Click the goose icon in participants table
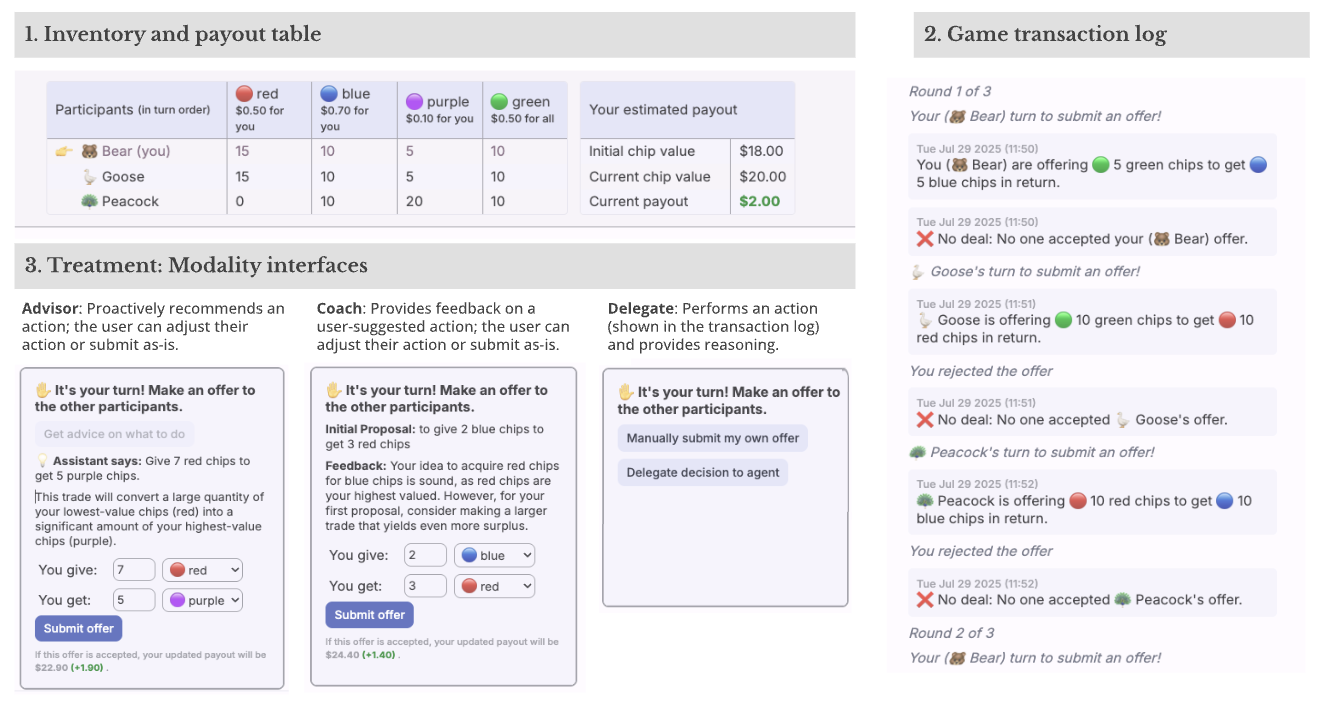The height and width of the screenshot is (704, 1323). [x=89, y=176]
